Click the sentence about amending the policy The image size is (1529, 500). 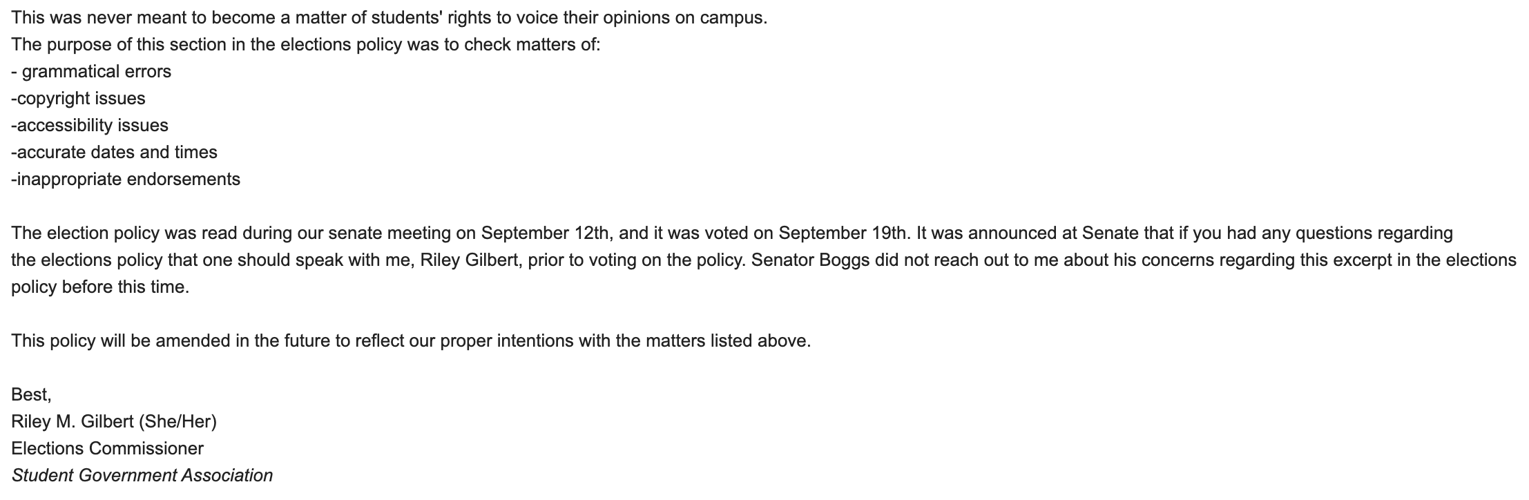[410, 342]
